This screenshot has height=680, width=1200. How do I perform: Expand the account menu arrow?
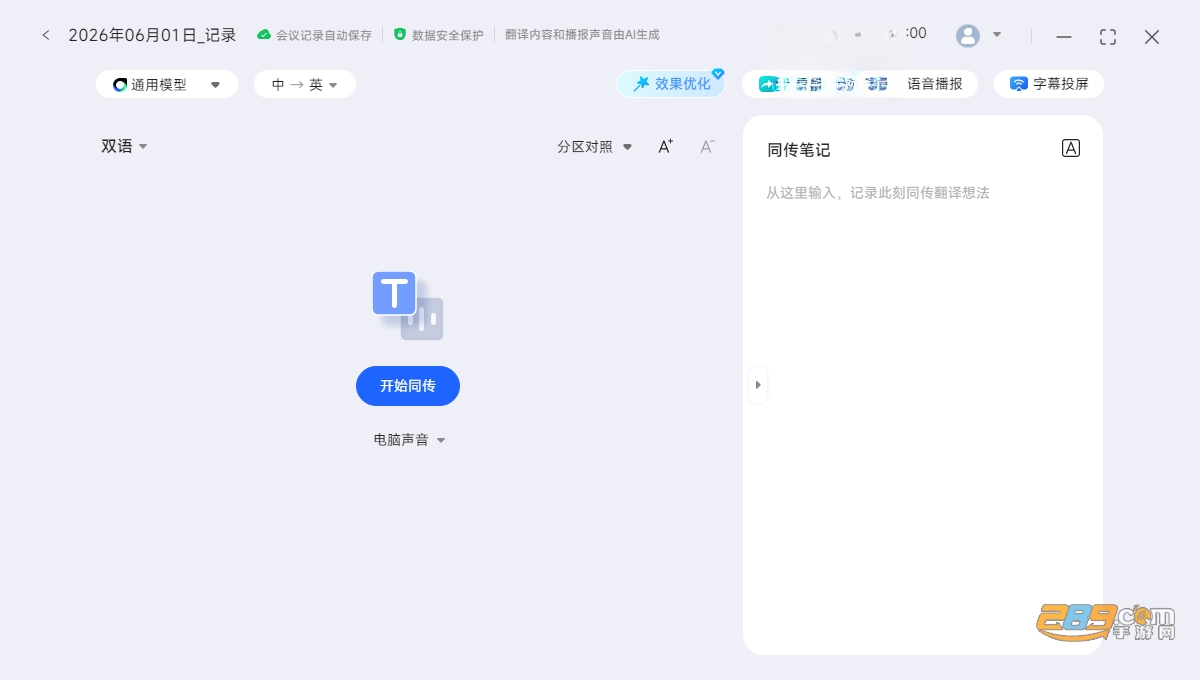coord(997,35)
